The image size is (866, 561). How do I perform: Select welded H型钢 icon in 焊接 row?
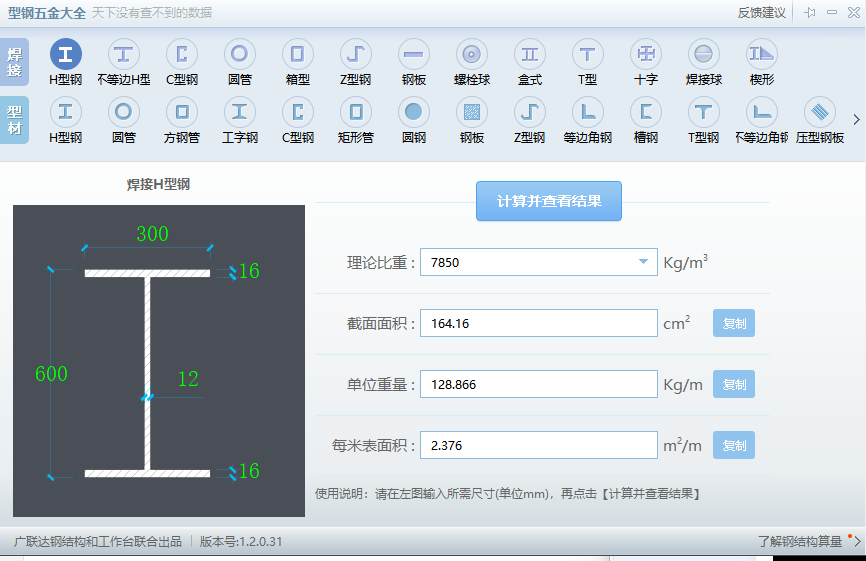point(66,54)
